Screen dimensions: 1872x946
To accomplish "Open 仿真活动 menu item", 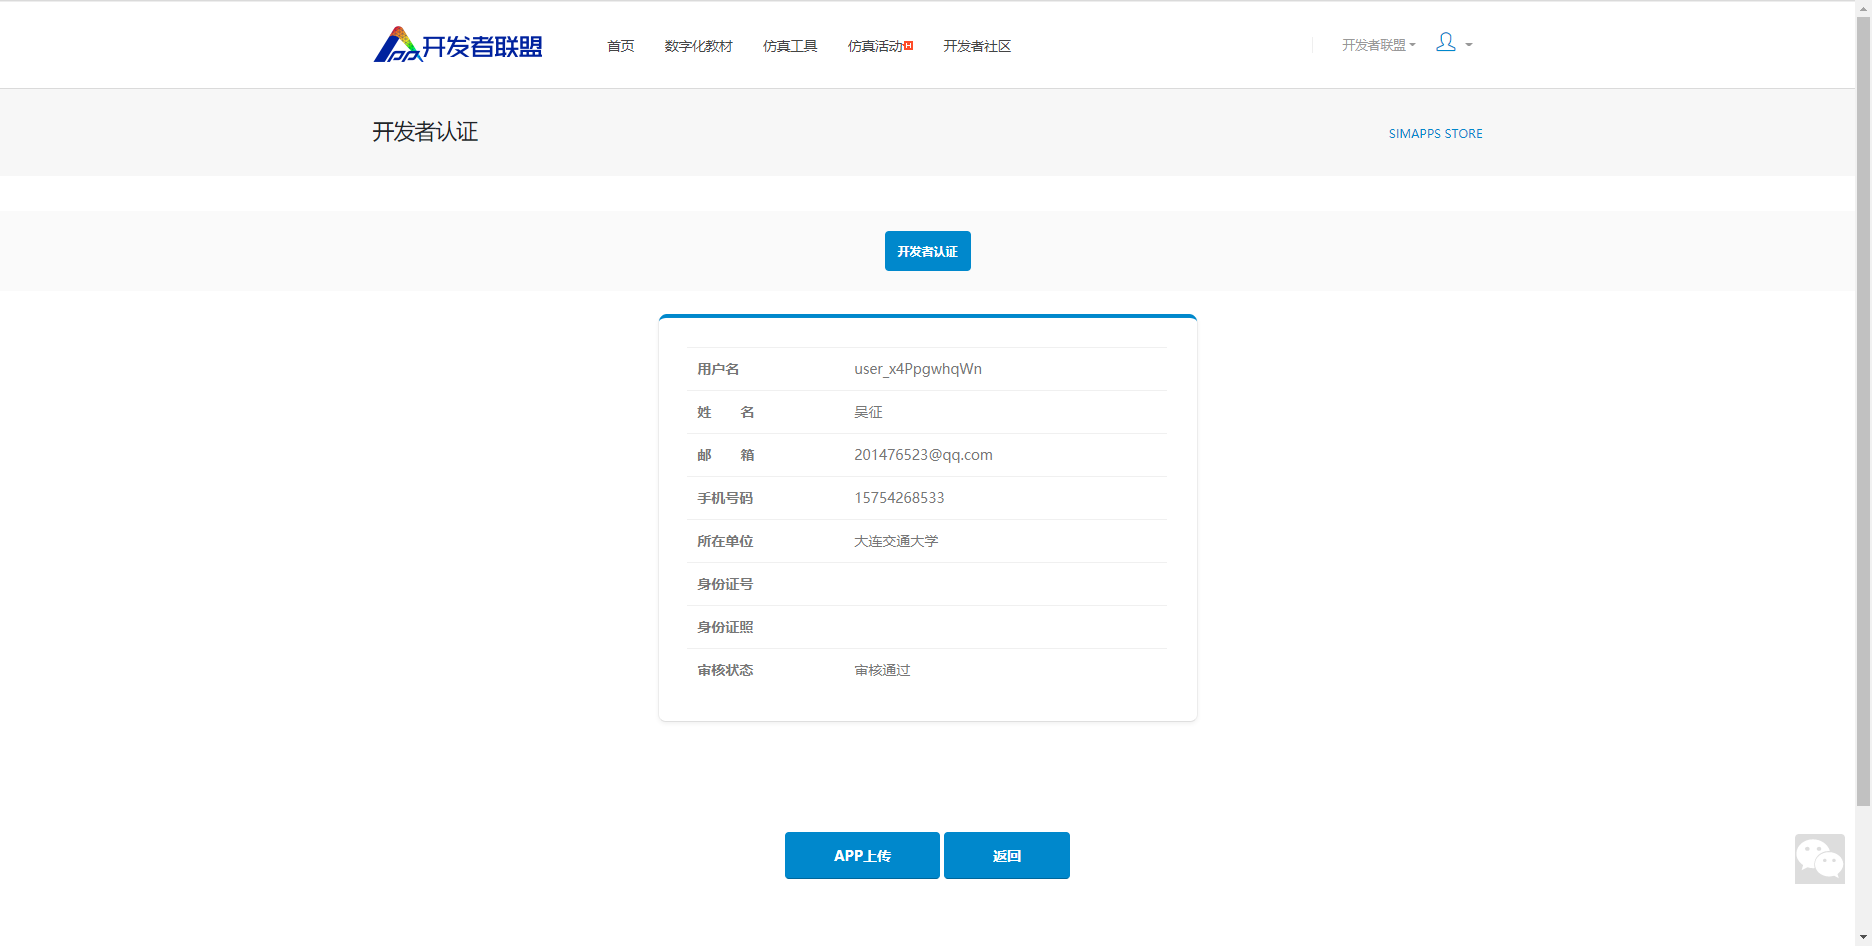I will 875,46.
